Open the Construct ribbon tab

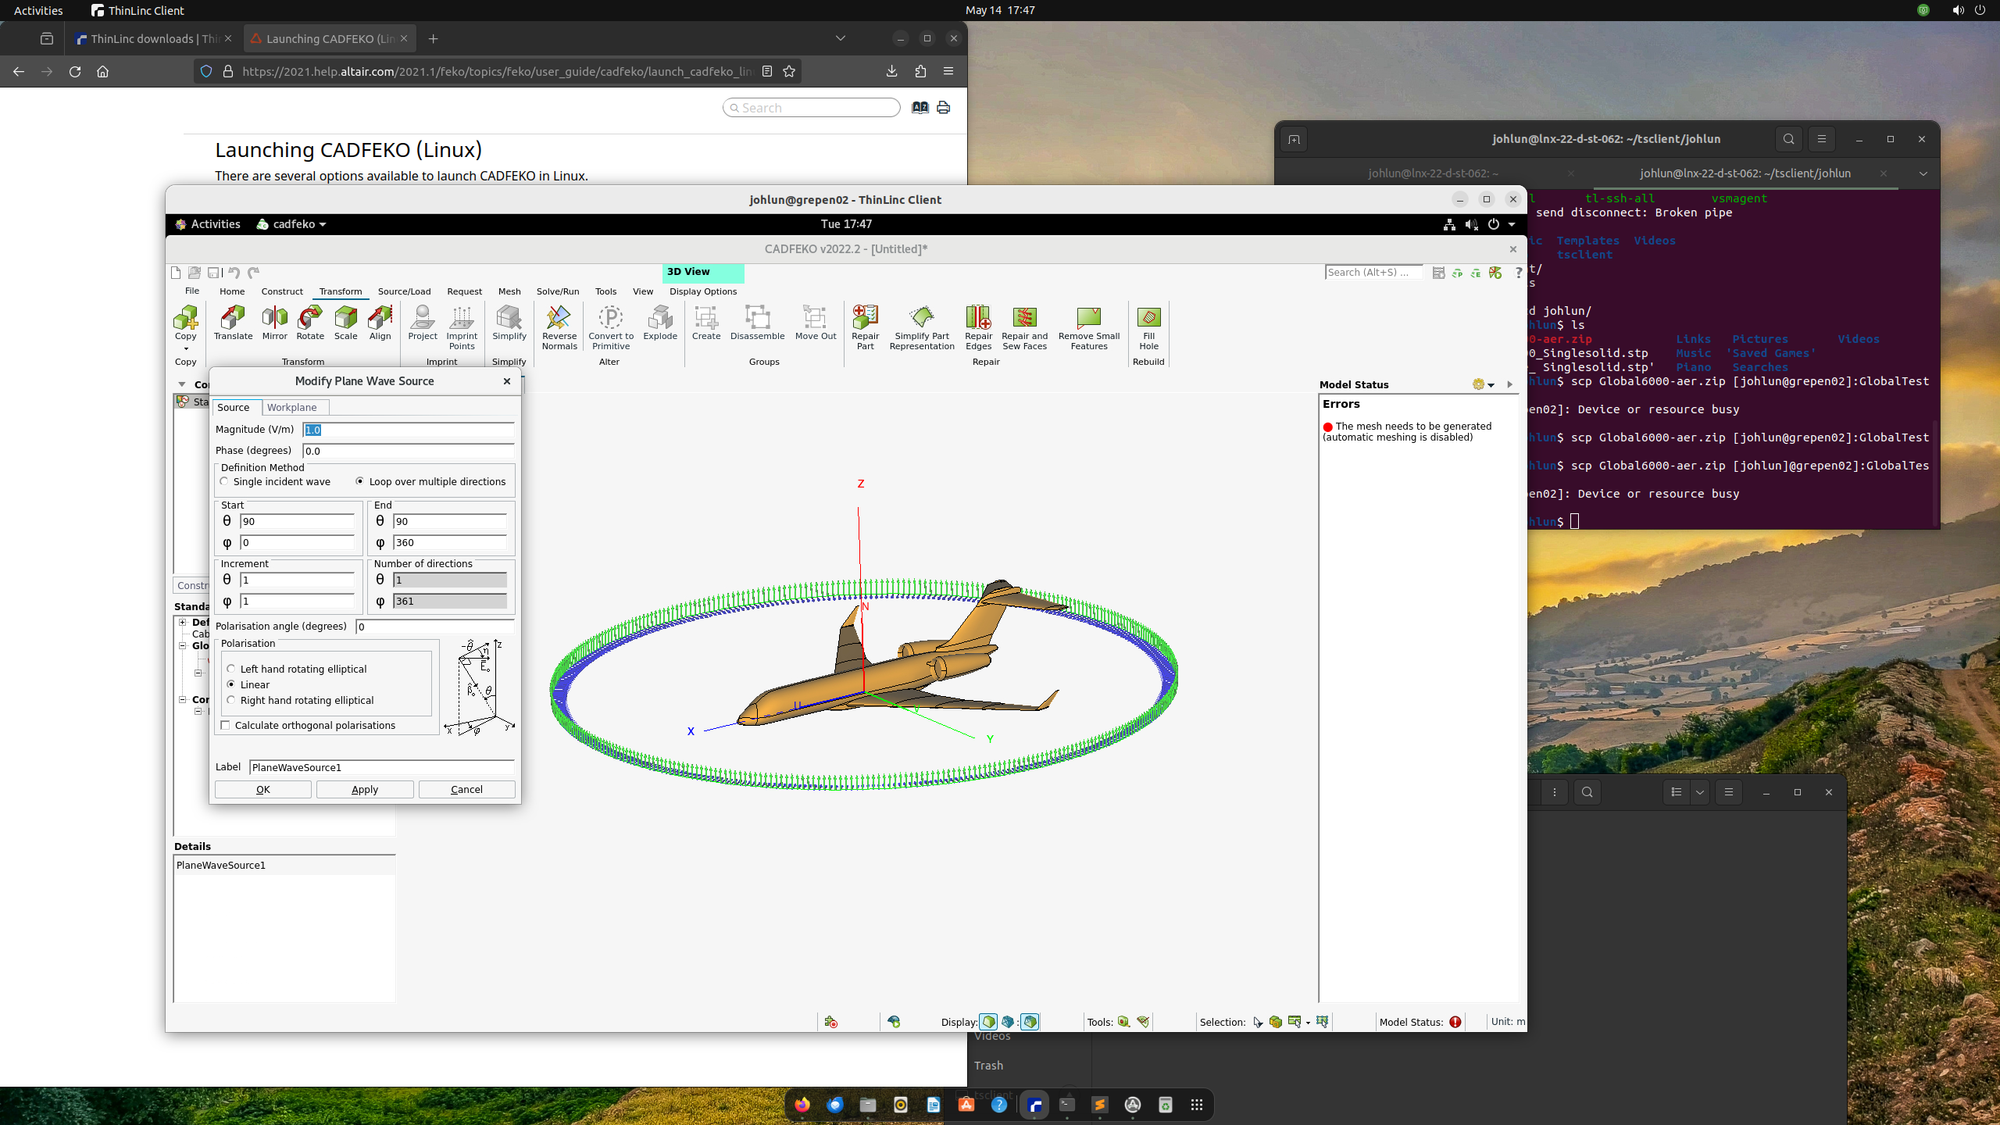[282, 292]
